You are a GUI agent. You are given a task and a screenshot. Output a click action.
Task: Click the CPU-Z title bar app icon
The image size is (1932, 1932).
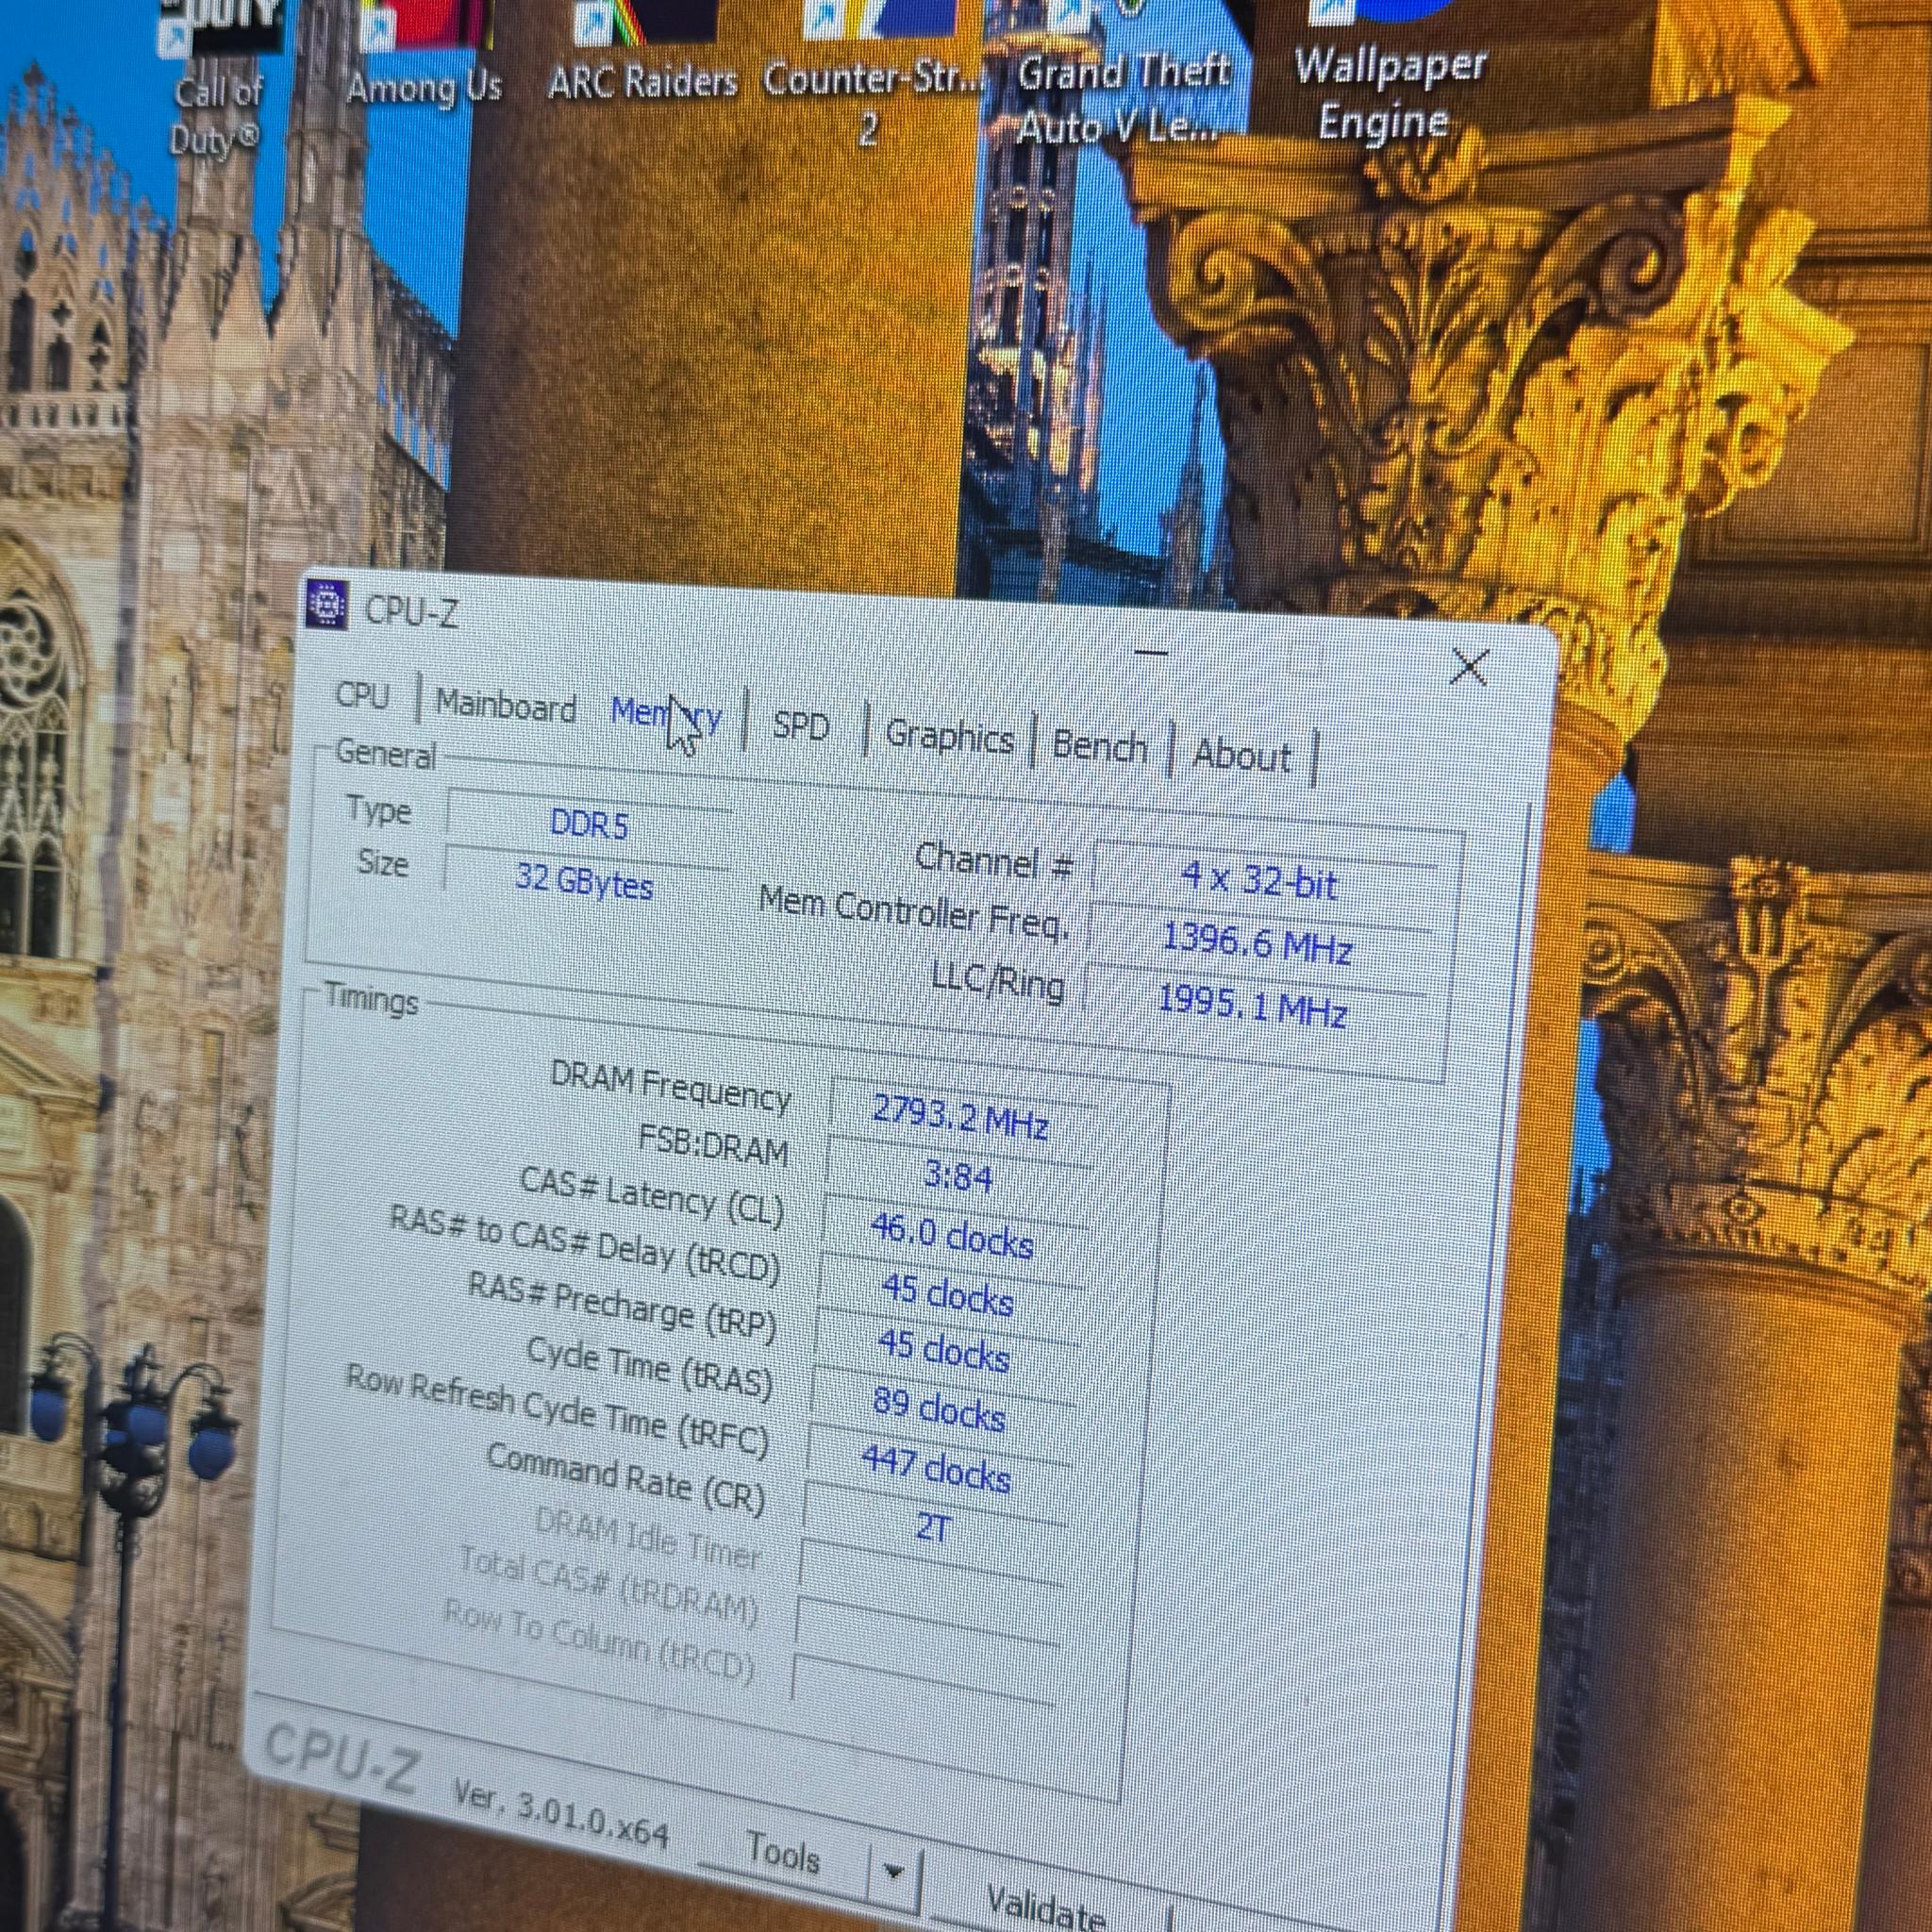point(326,605)
